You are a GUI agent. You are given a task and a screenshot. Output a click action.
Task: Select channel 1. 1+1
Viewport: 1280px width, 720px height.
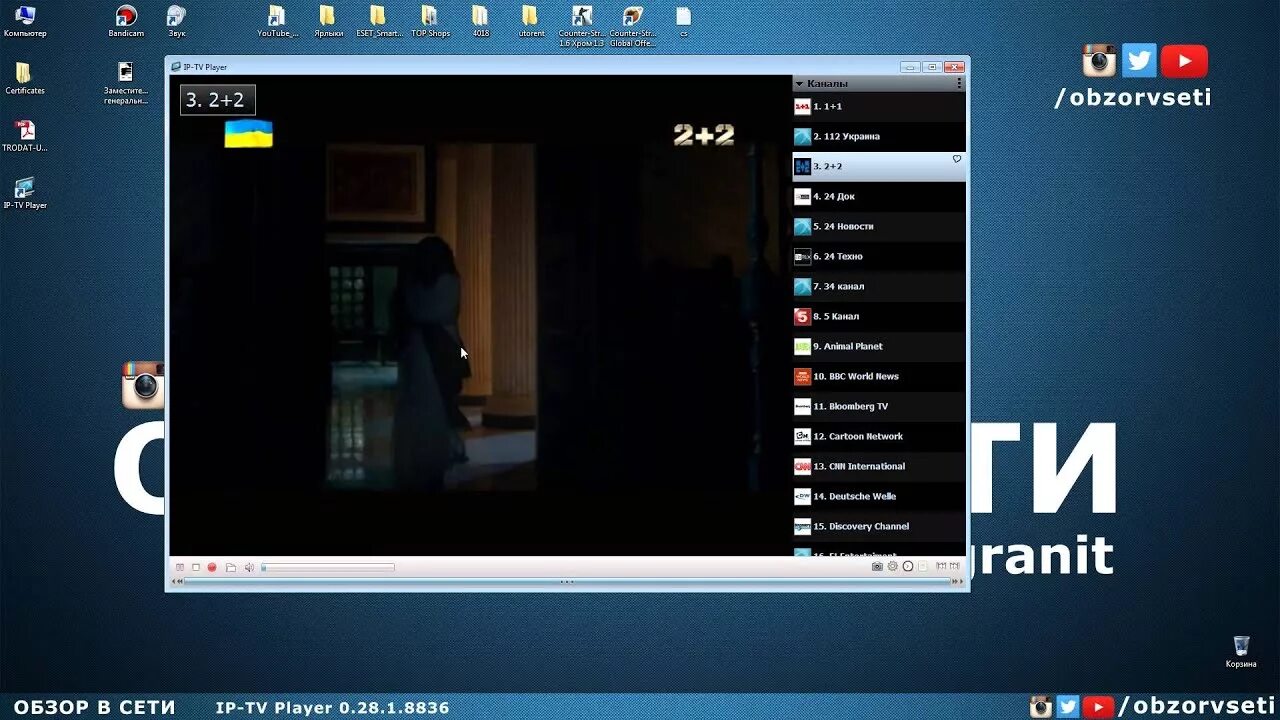tap(879, 106)
